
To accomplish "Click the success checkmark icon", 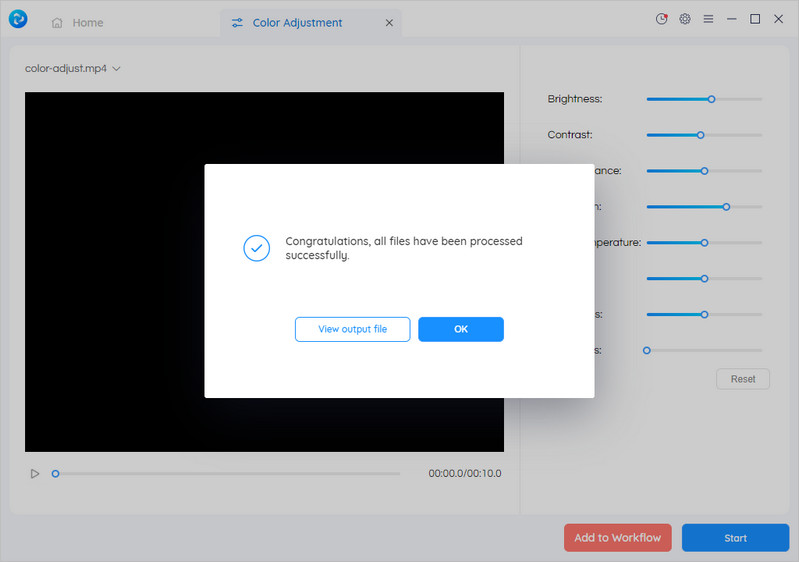I will point(257,248).
